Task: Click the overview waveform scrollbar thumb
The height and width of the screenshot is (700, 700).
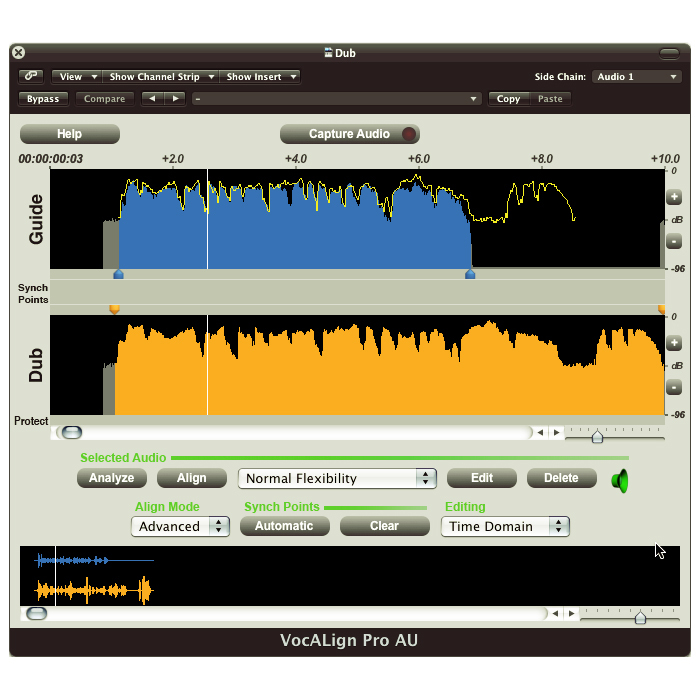Action: tap(37, 613)
